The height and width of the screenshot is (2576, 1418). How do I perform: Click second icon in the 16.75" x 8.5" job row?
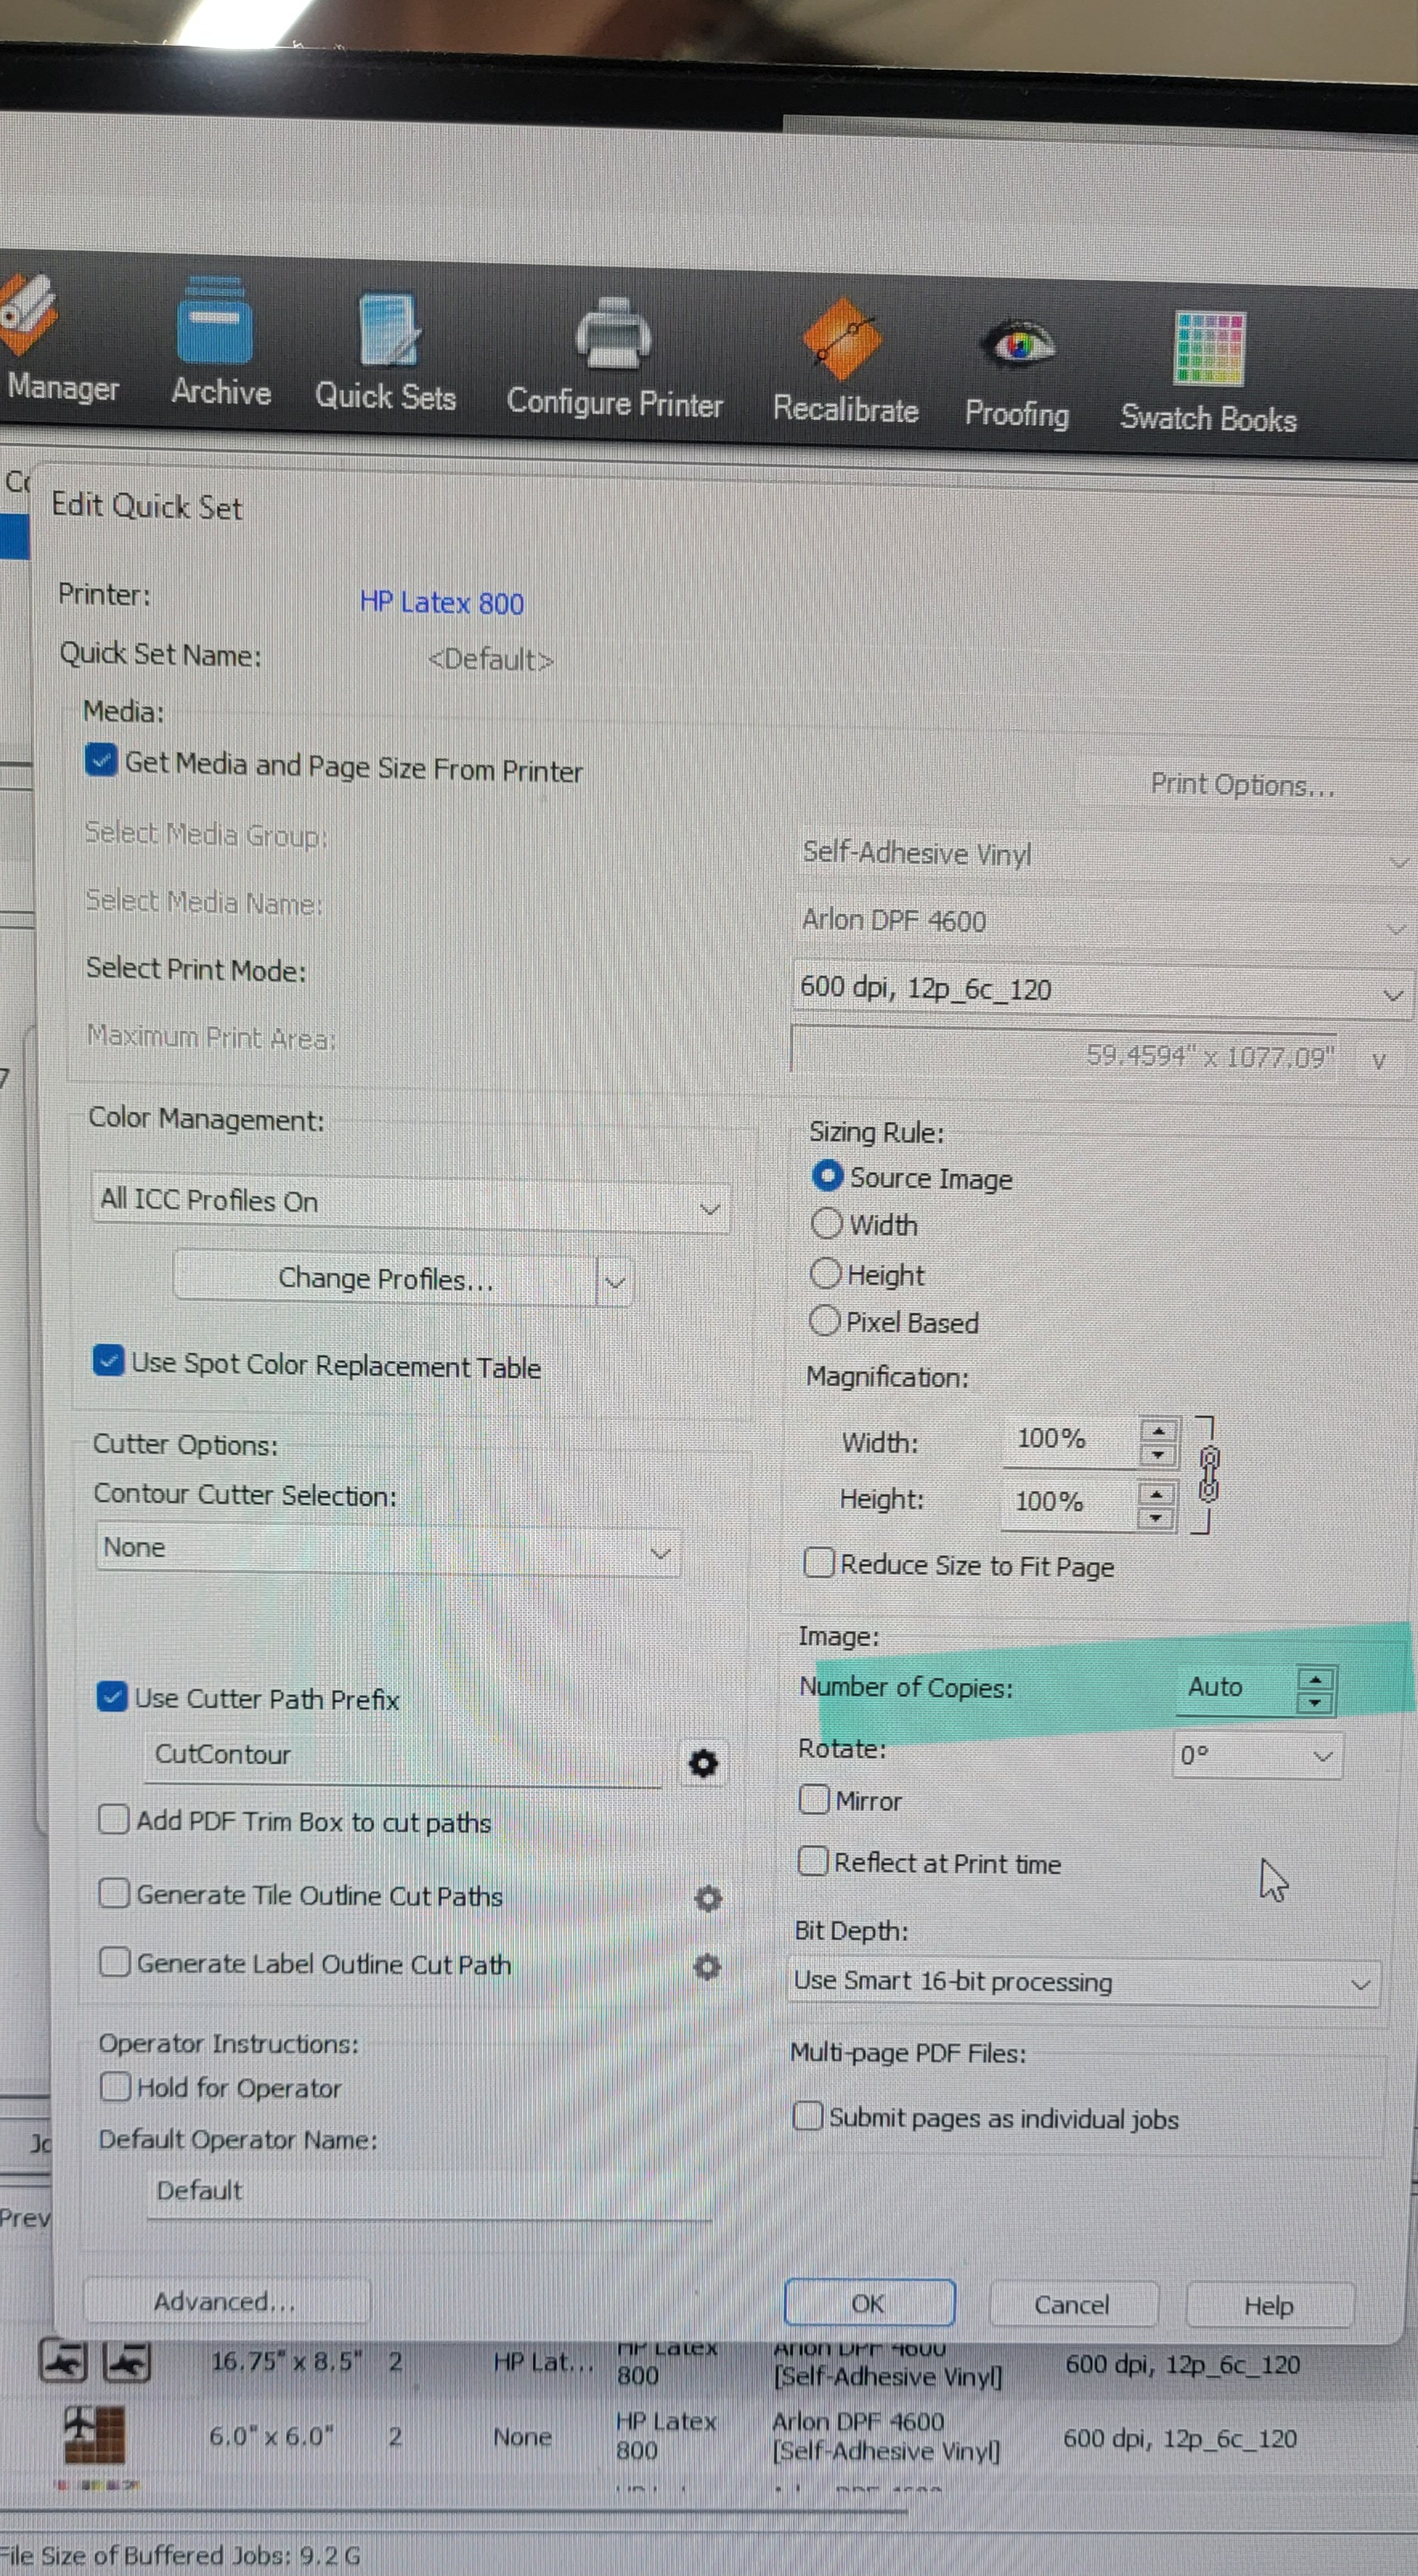128,2361
